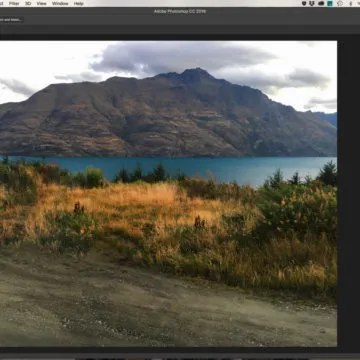360x360 pixels.
Task: Open the Help menu
Action: pos(79,3)
